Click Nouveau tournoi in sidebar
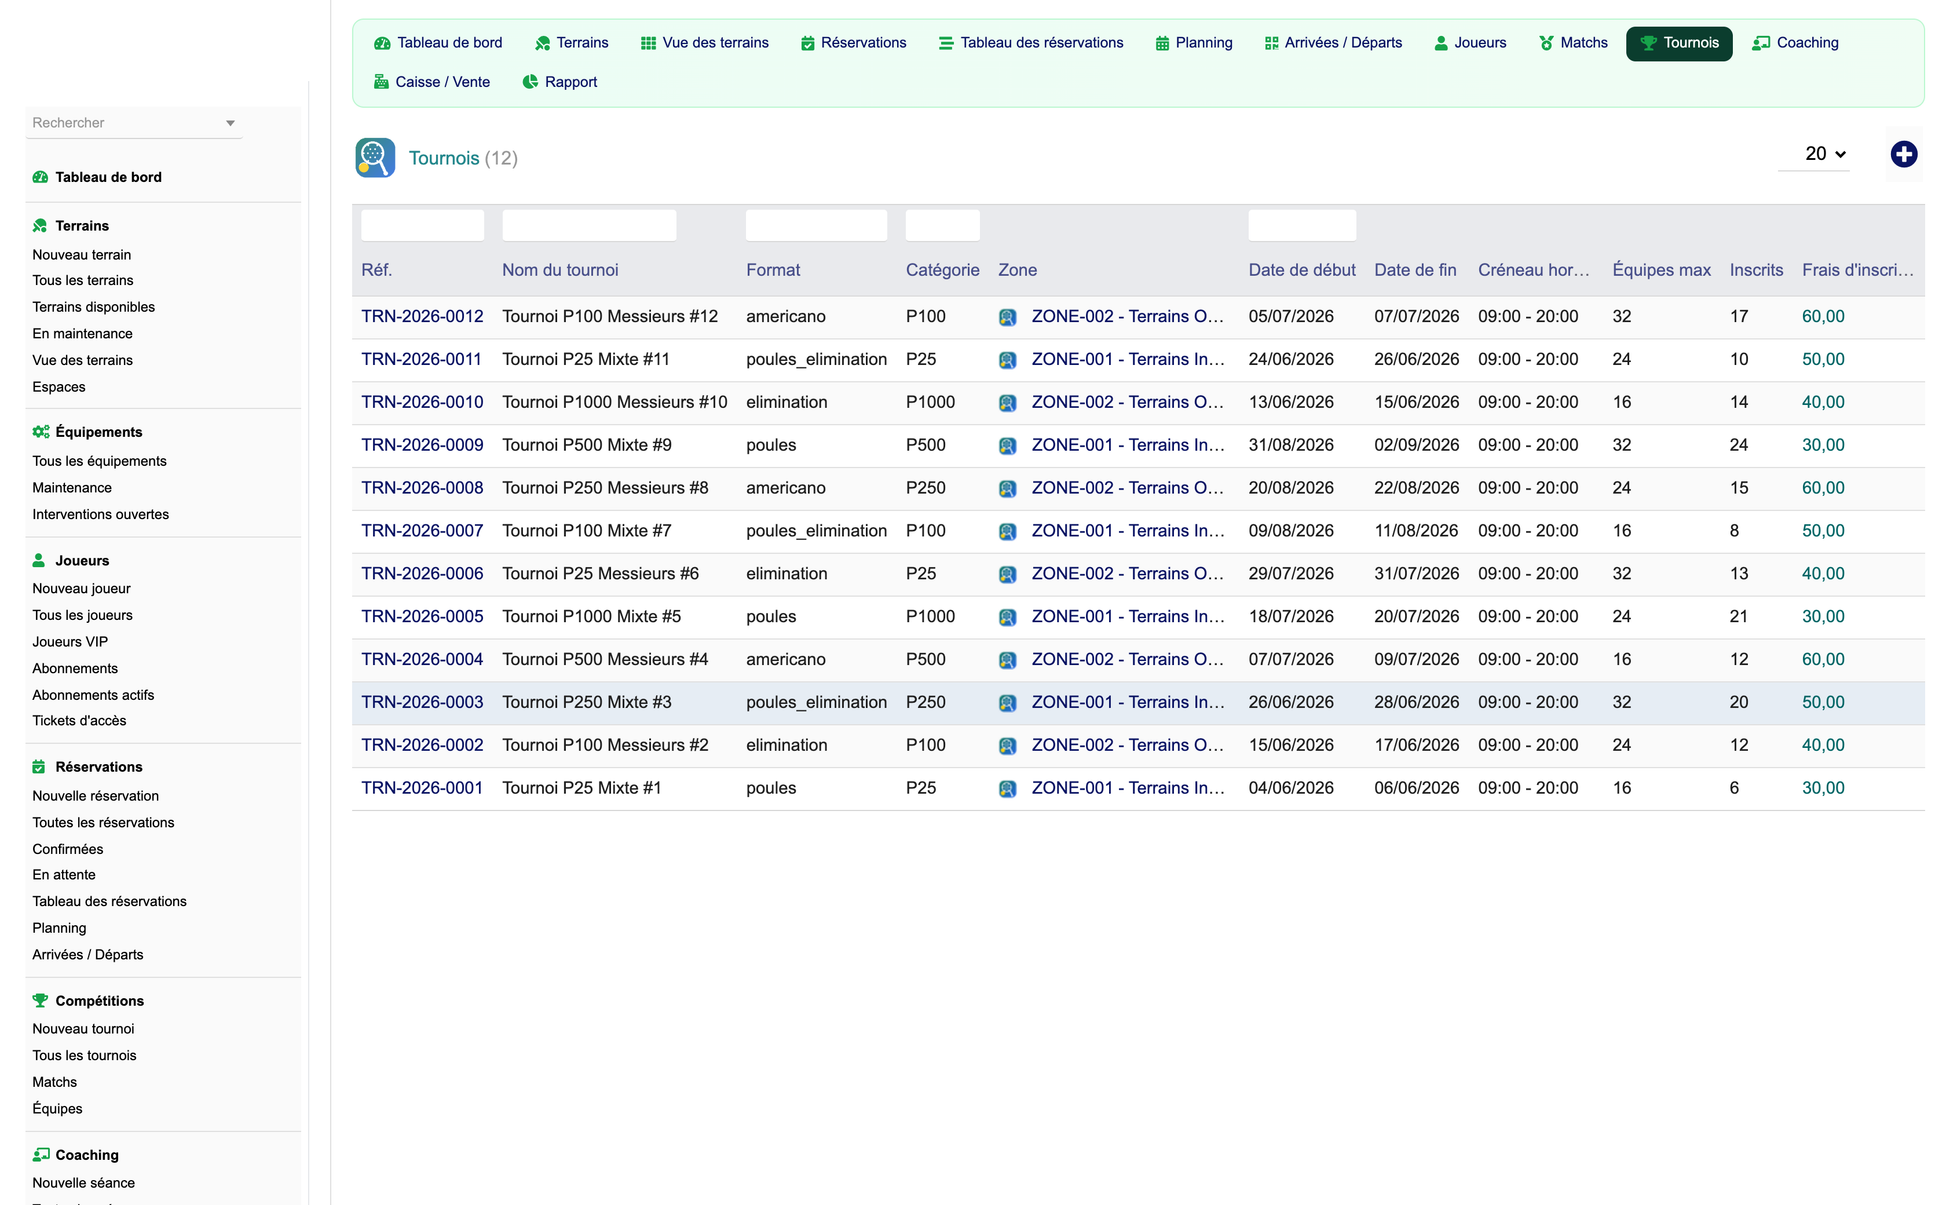 tap(83, 1029)
